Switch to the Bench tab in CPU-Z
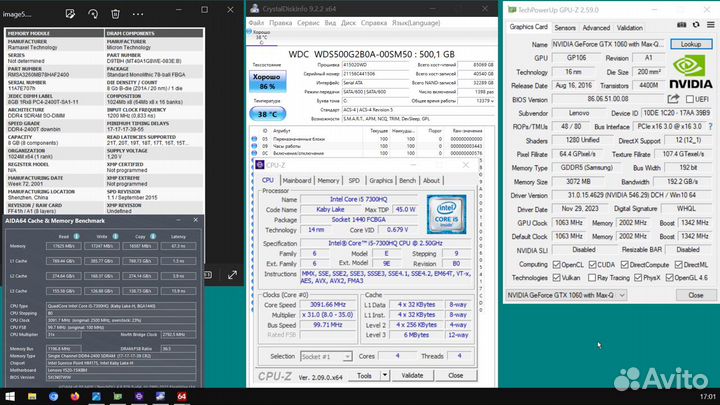The width and height of the screenshot is (720, 405). (407, 180)
